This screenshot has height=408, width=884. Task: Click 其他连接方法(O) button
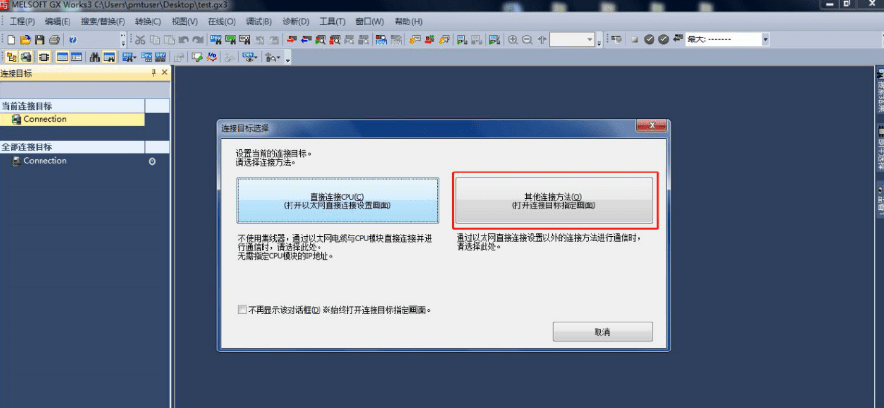[554, 201]
